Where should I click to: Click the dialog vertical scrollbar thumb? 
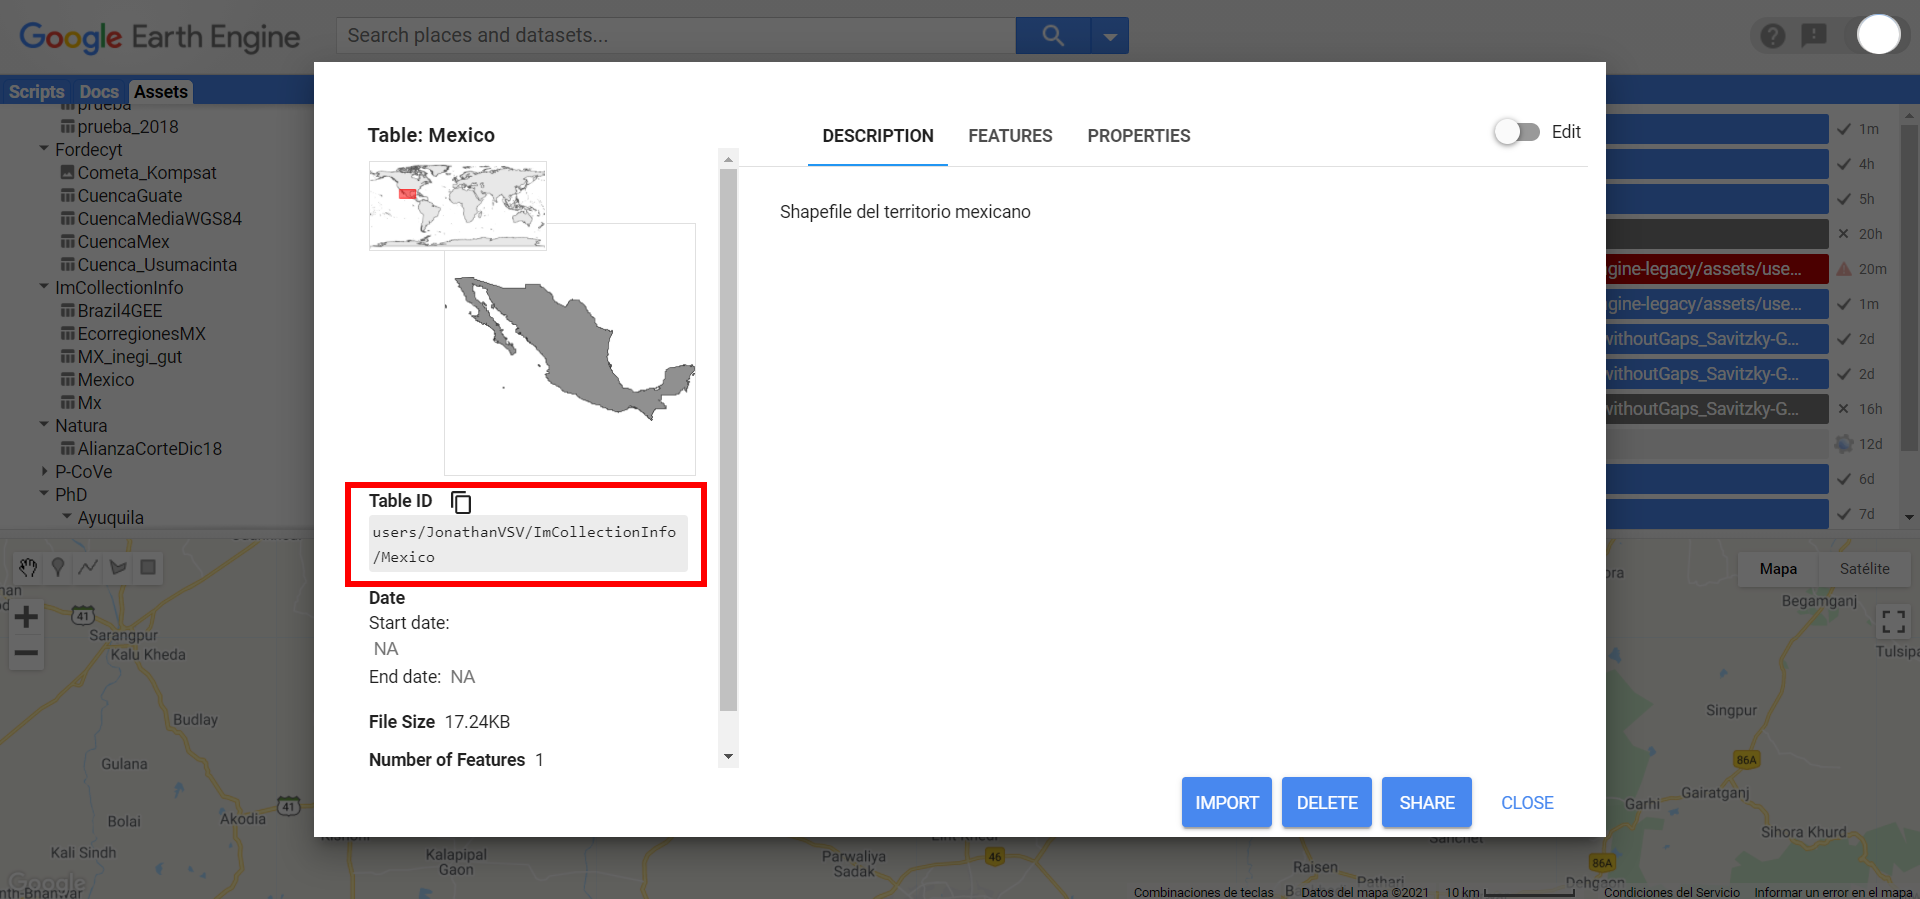tap(728, 440)
